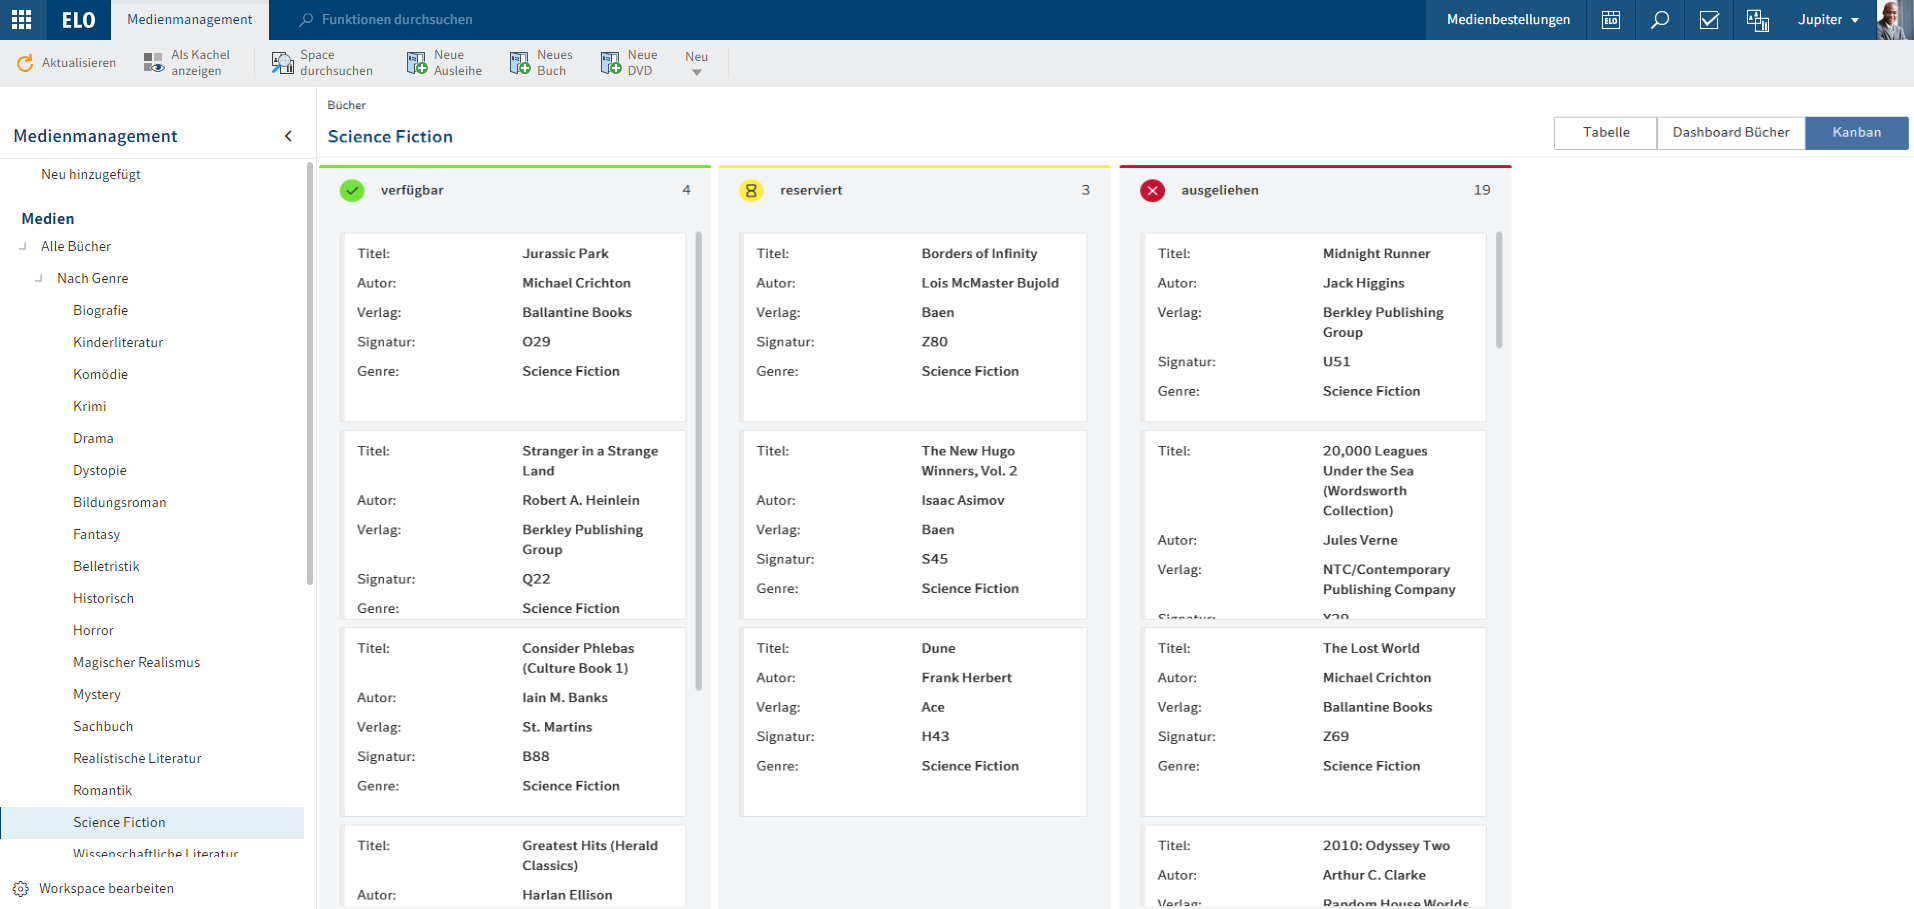Open the apps grid menu icon
The height and width of the screenshot is (909, 1914).
(x=21, y=19)
